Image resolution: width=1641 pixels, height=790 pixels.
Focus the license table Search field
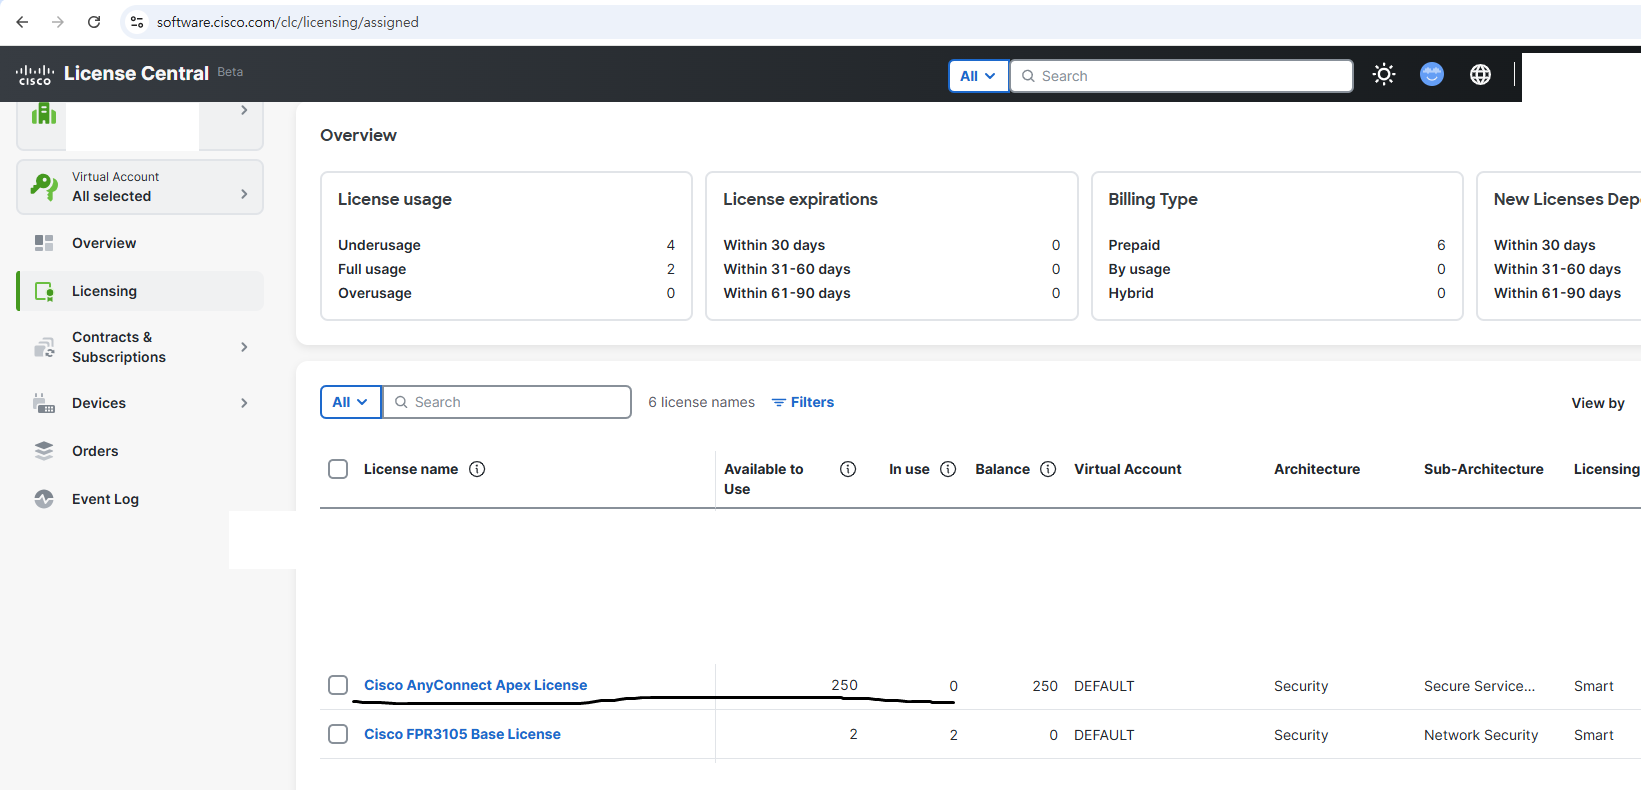pos(507,402)
